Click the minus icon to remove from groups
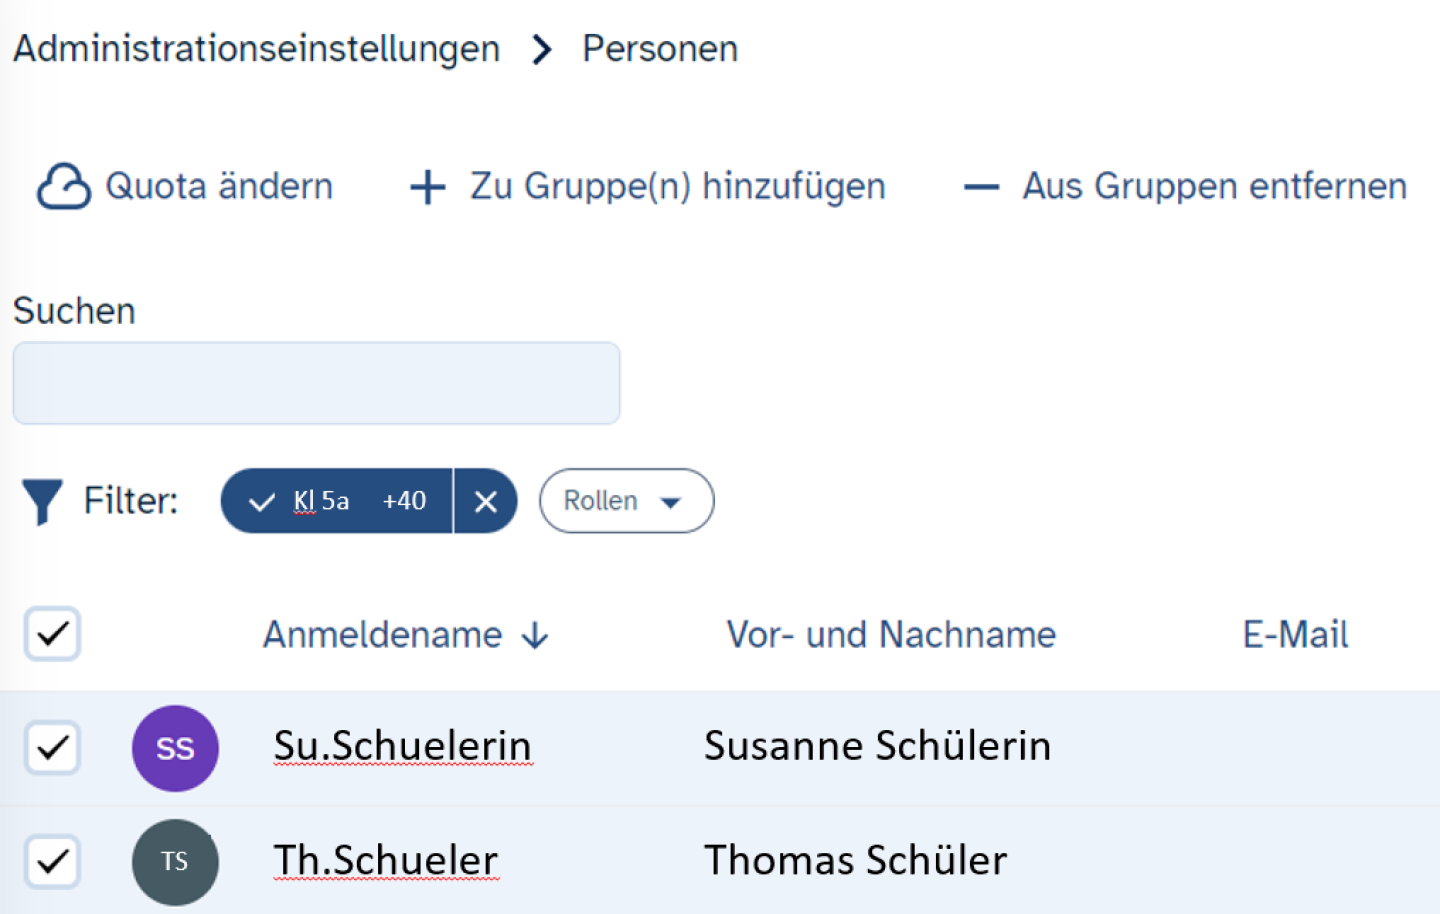 point(981,186)
